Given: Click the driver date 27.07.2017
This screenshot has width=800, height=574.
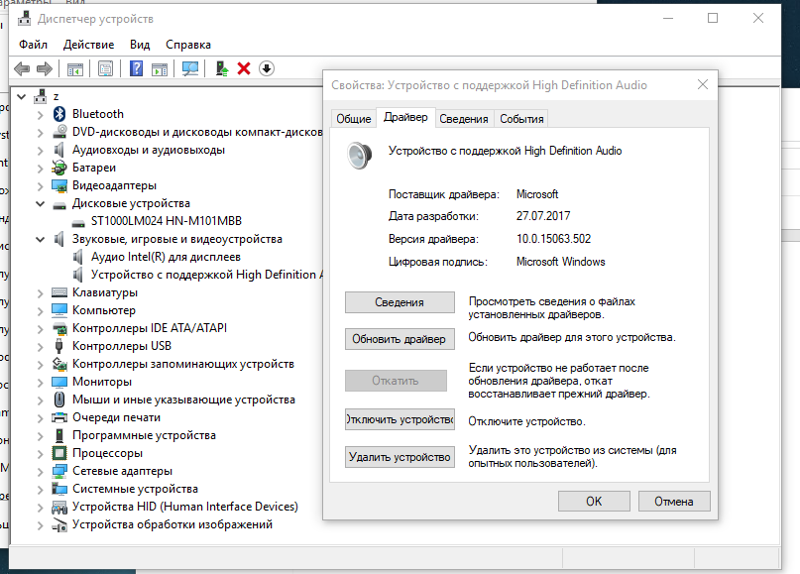Looking at the screenshot, I should pos(543,216).
